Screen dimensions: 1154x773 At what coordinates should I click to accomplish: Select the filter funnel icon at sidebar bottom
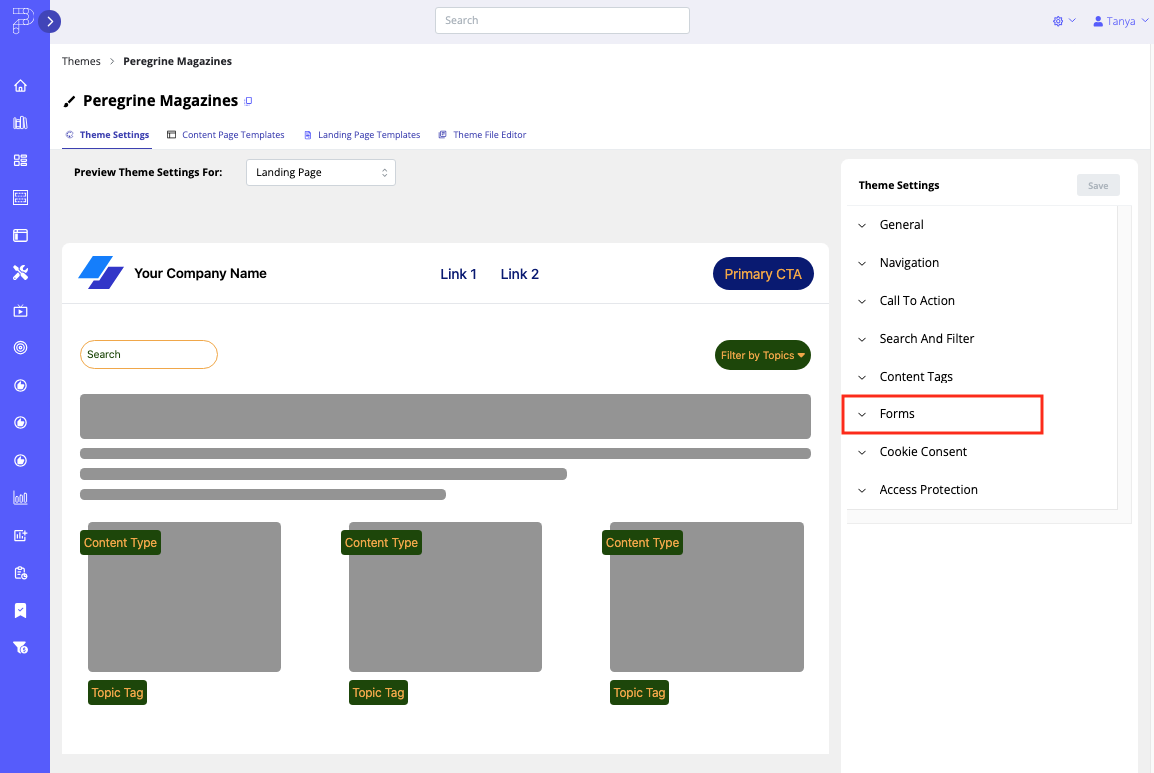pyautogui.click(x=20, y=647)
